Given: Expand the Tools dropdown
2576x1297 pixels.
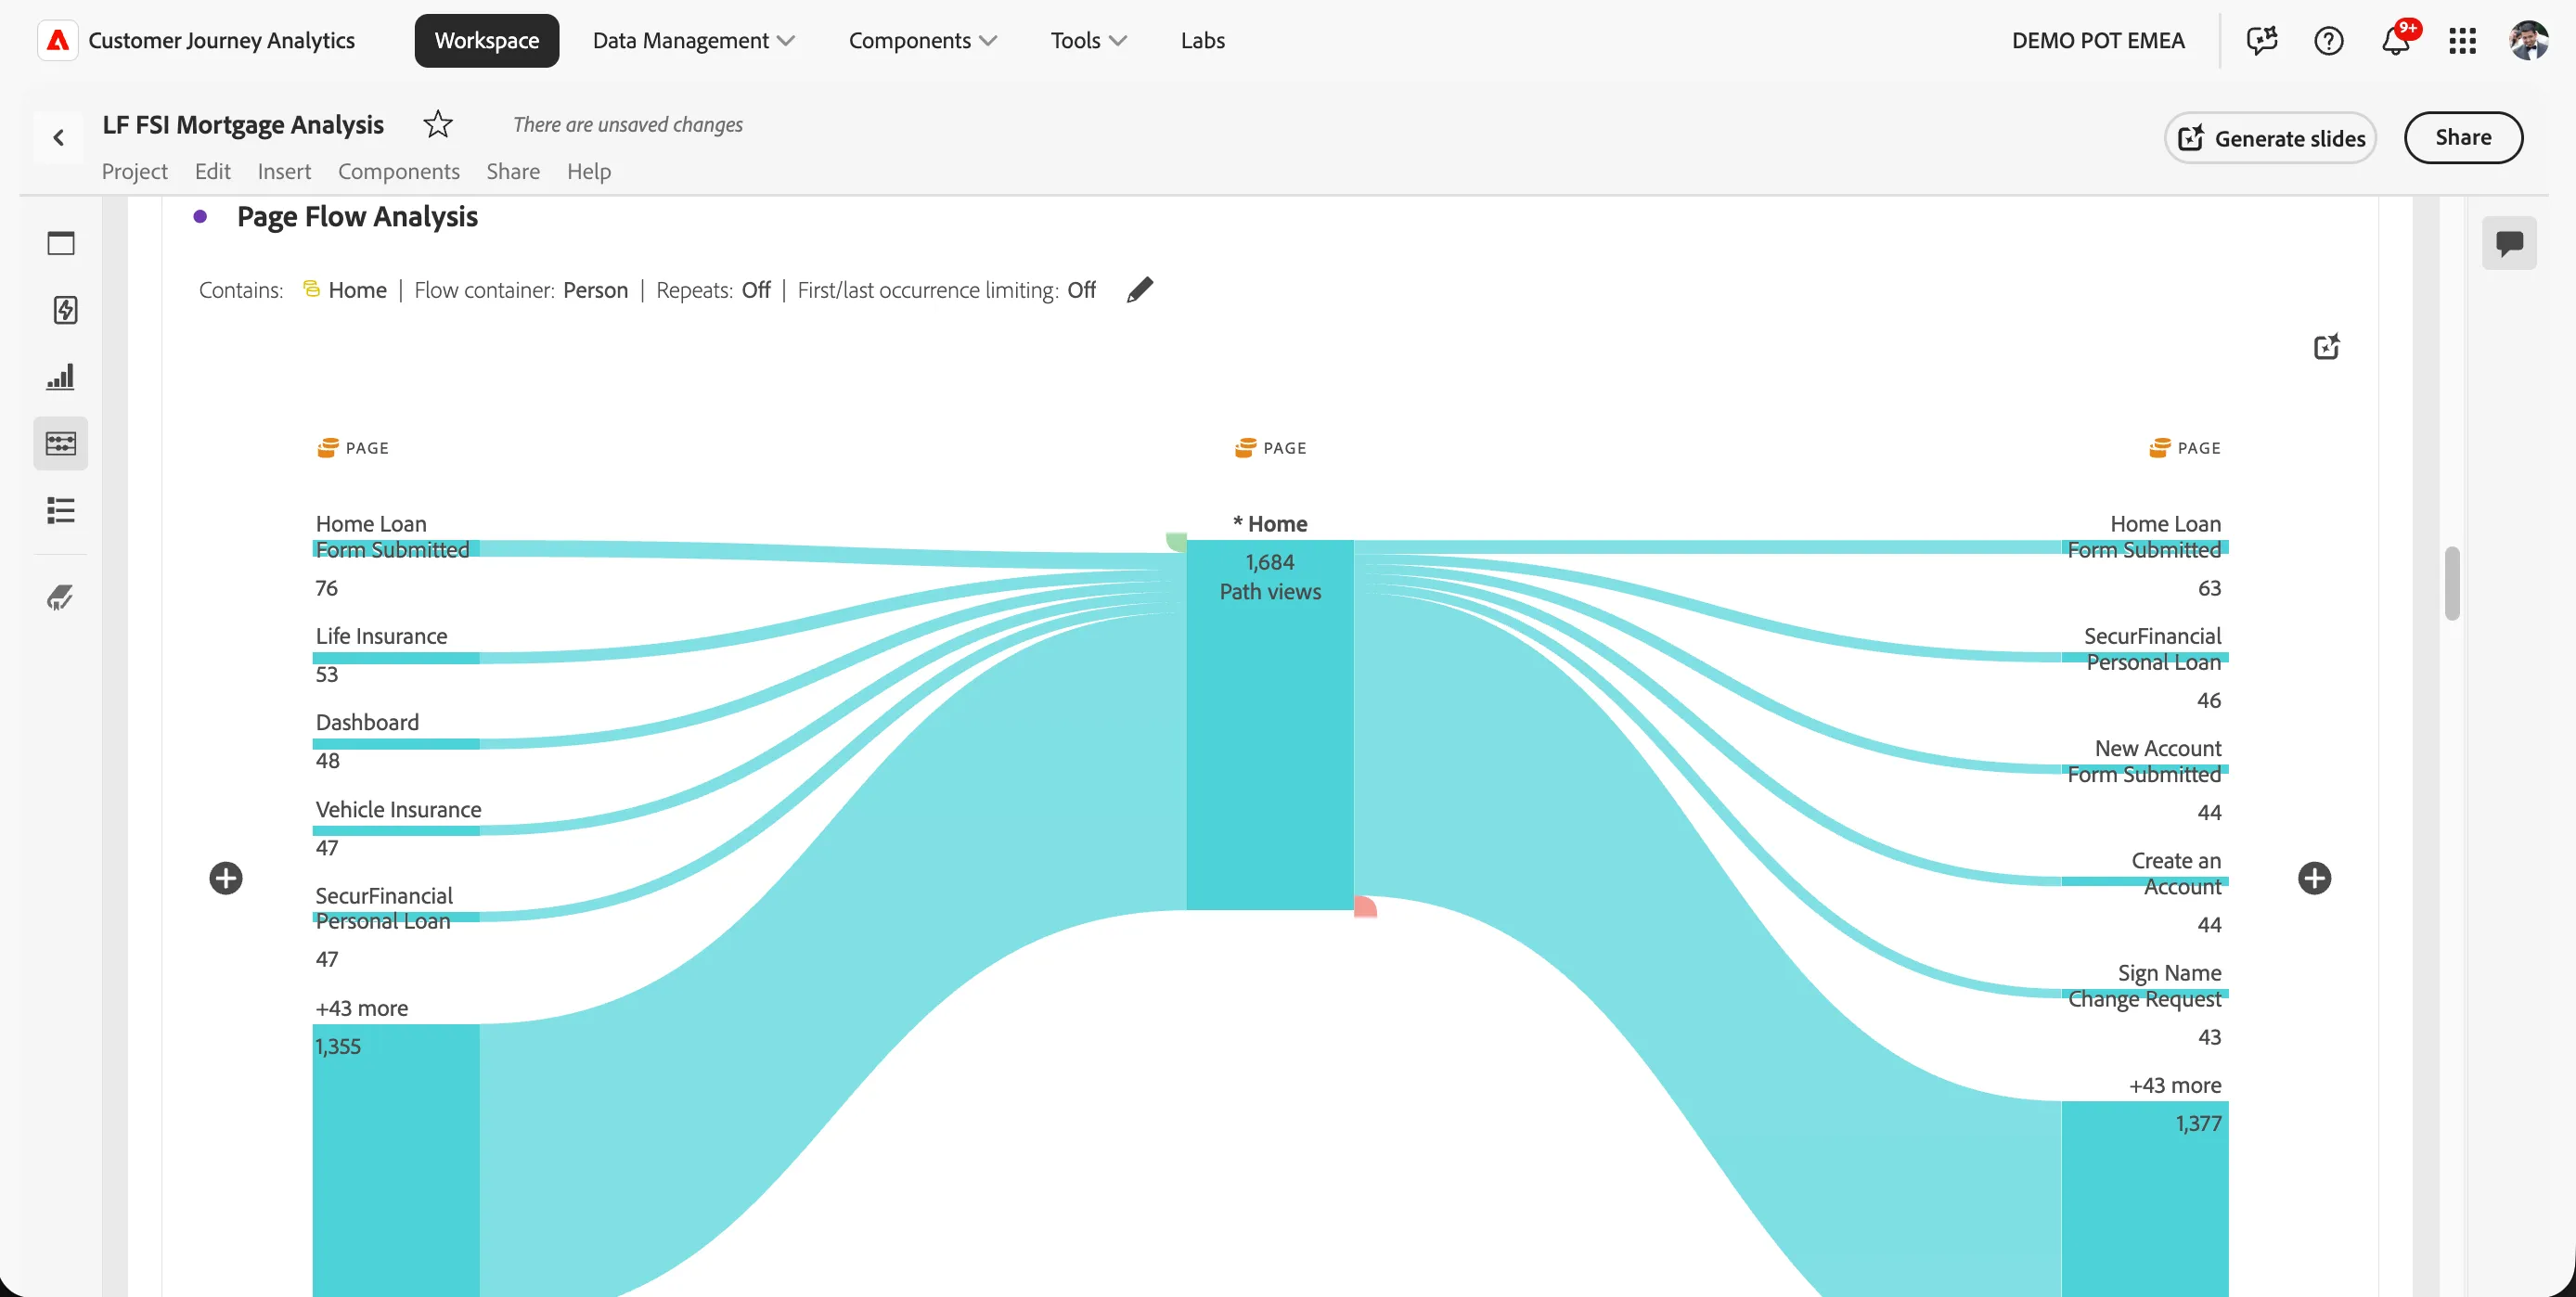Looking at the screenshot, I should point(1088,40).
